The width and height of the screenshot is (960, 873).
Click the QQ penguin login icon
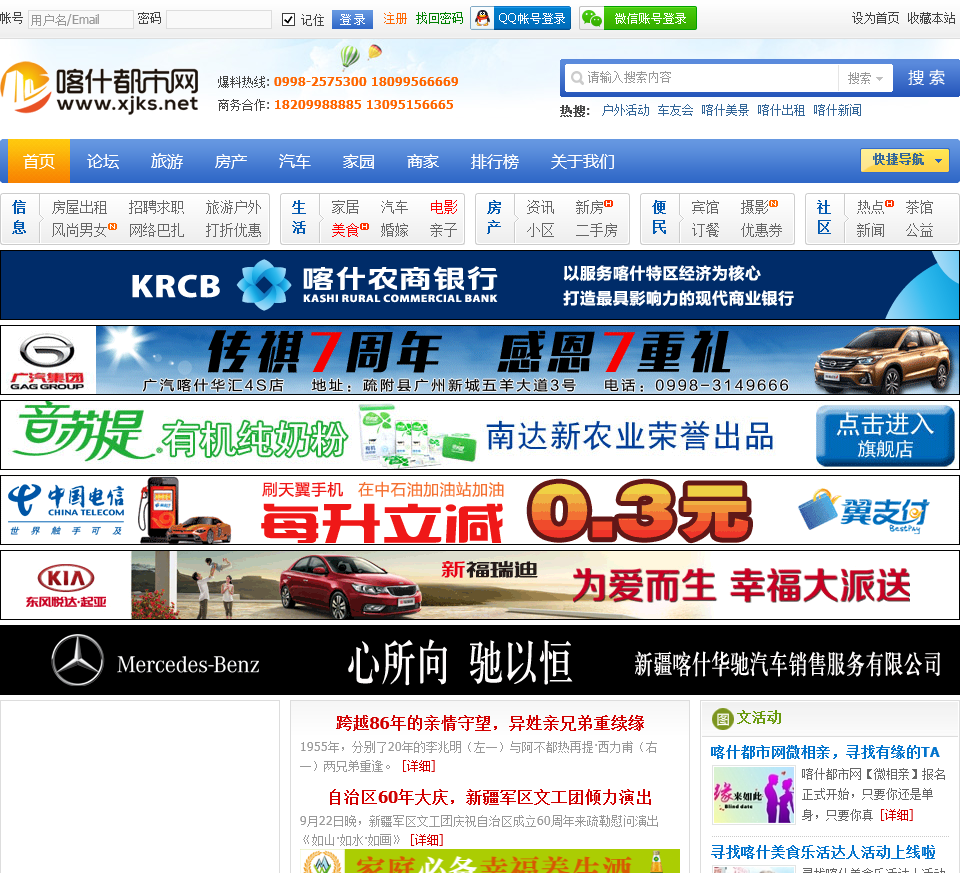coord(483,18)
